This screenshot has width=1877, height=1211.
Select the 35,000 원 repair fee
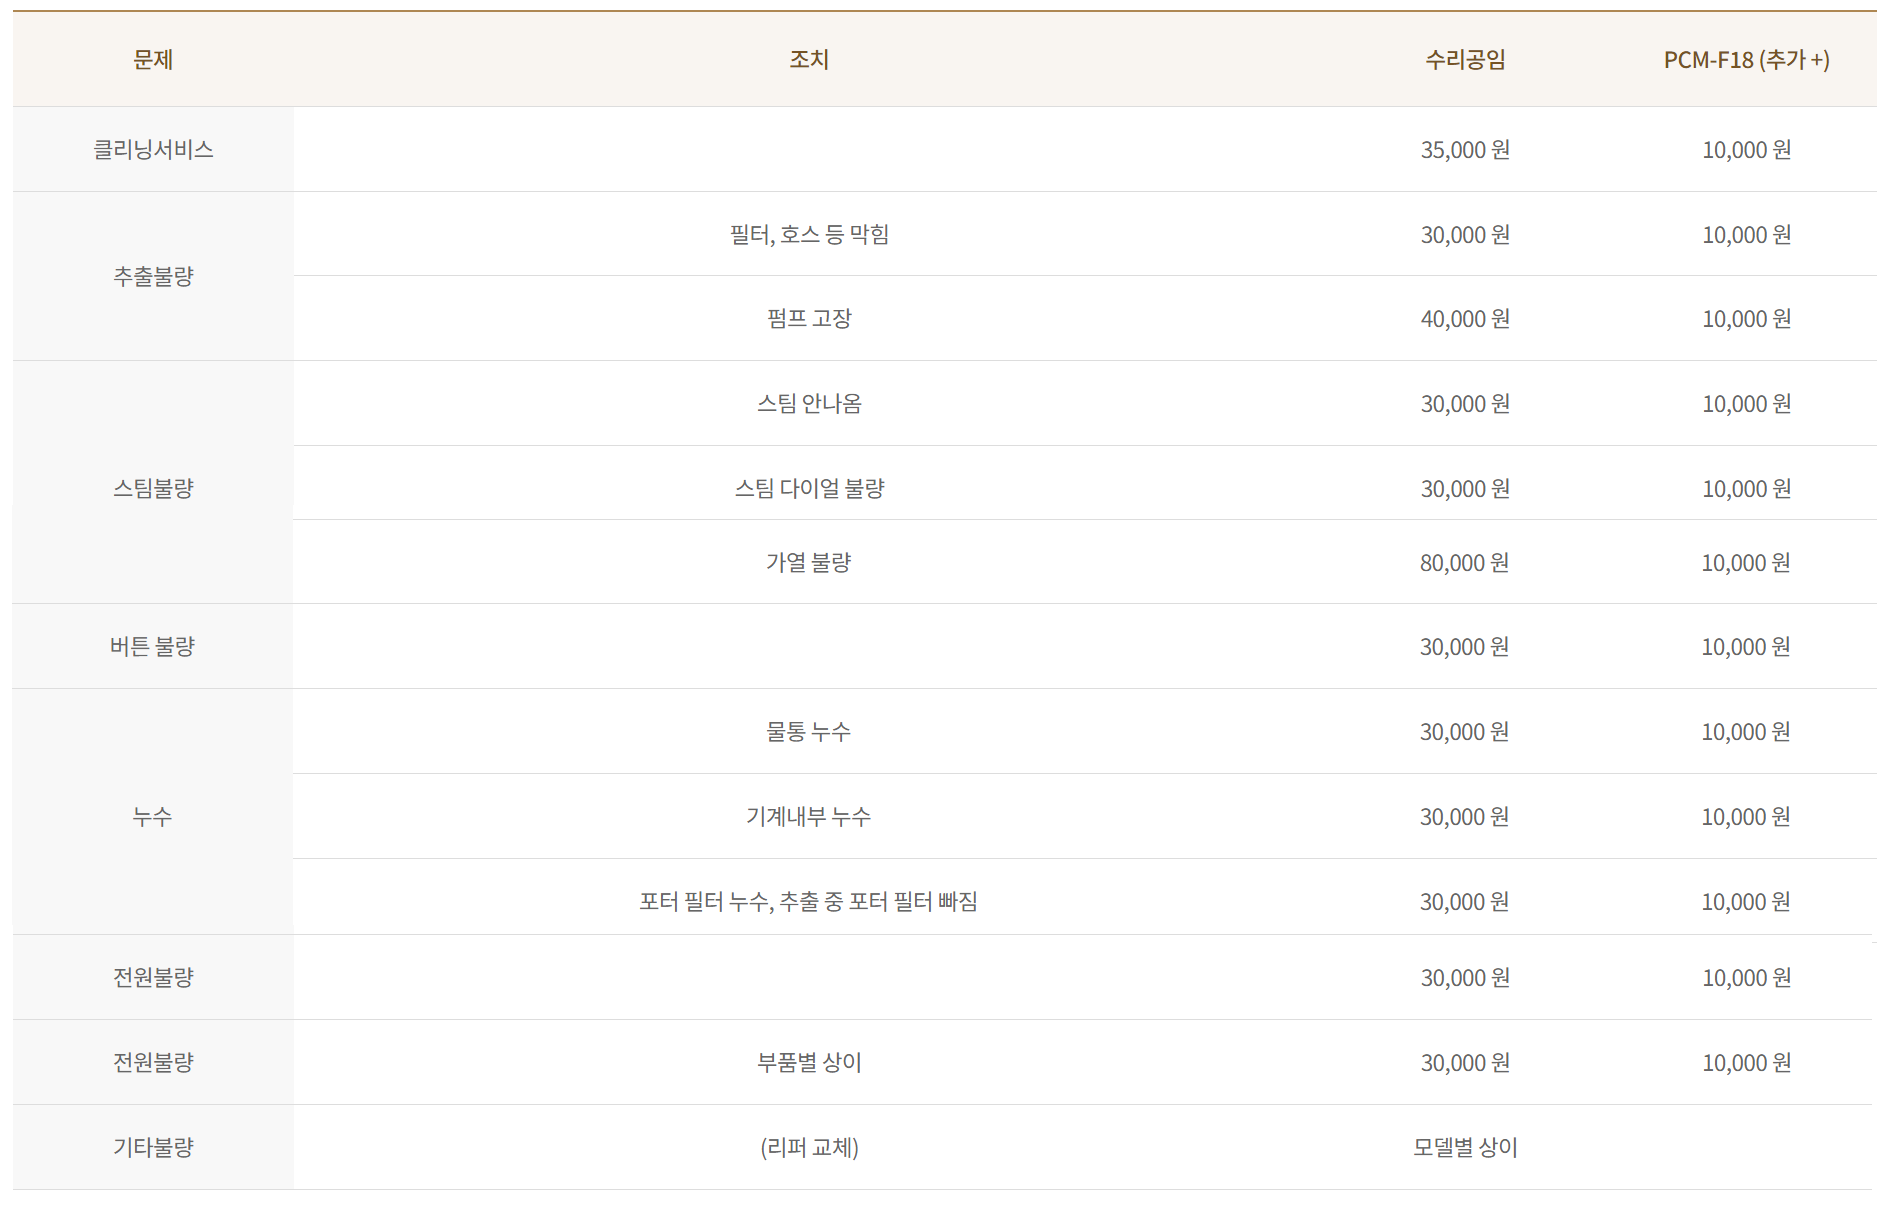pos(1465,150)
